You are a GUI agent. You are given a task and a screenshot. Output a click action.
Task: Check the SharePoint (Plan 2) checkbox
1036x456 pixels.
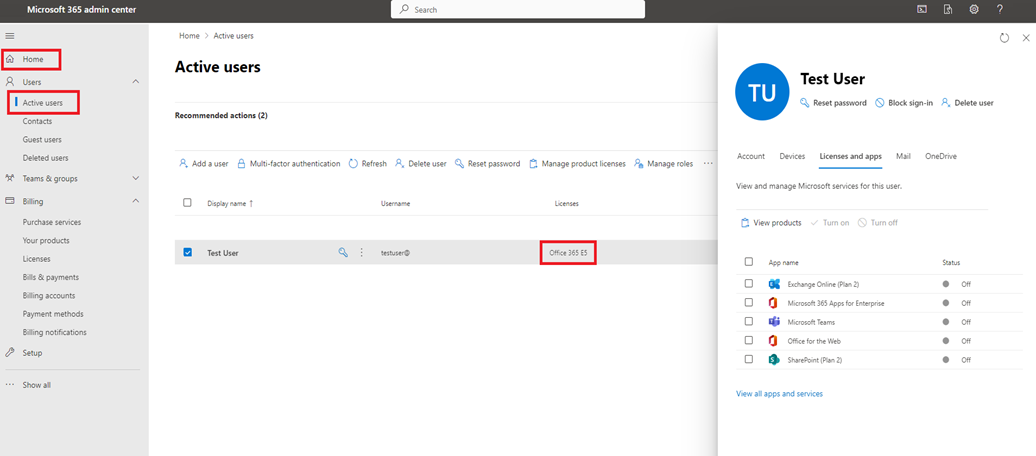coord(749,359)
